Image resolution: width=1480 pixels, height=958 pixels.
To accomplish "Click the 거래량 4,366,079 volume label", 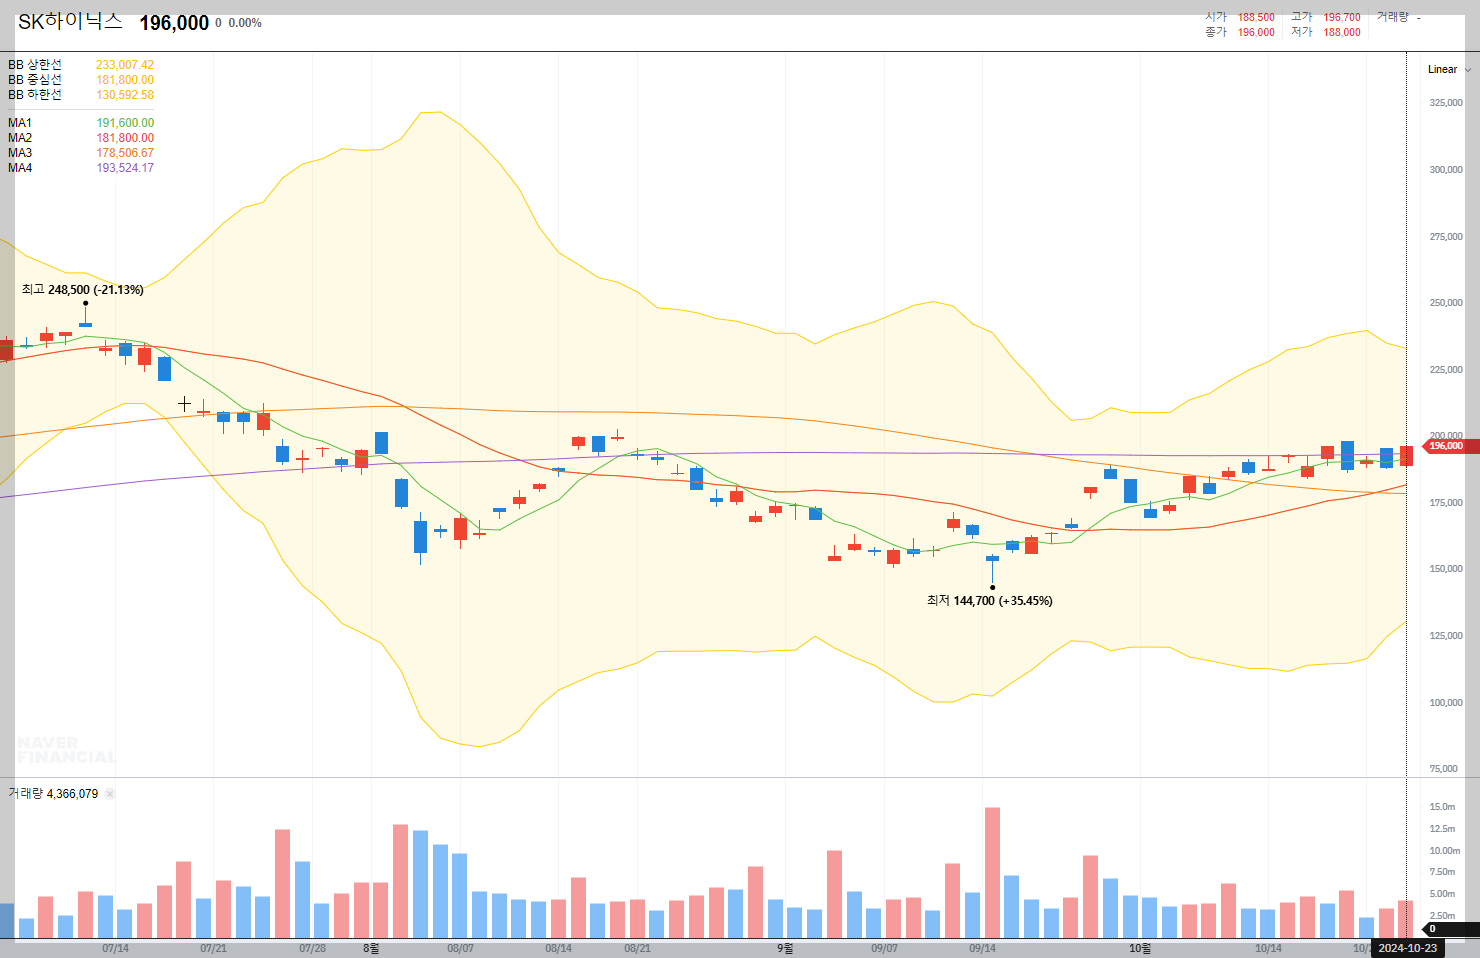I will click(53, 794).
